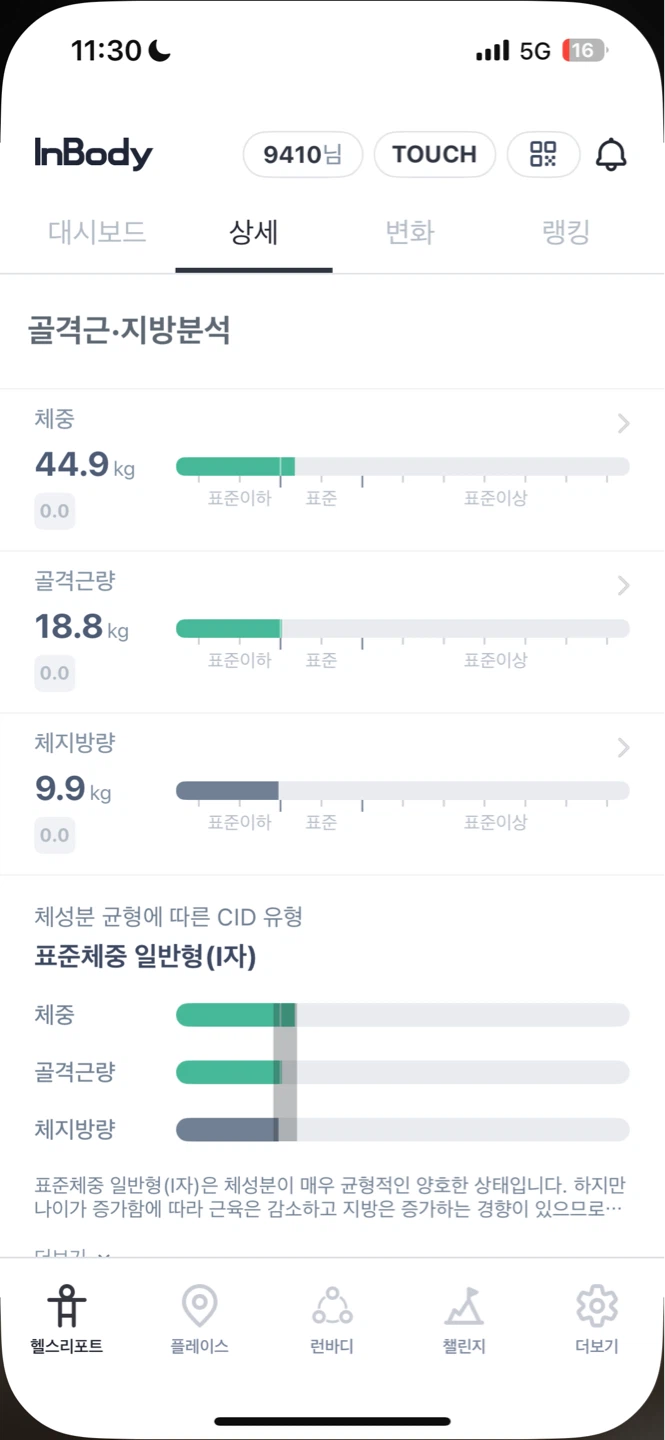Select the 상세 tab
Image resolution: width=665 pixels, height=1440 pixels.
click(x=254, y=233)
